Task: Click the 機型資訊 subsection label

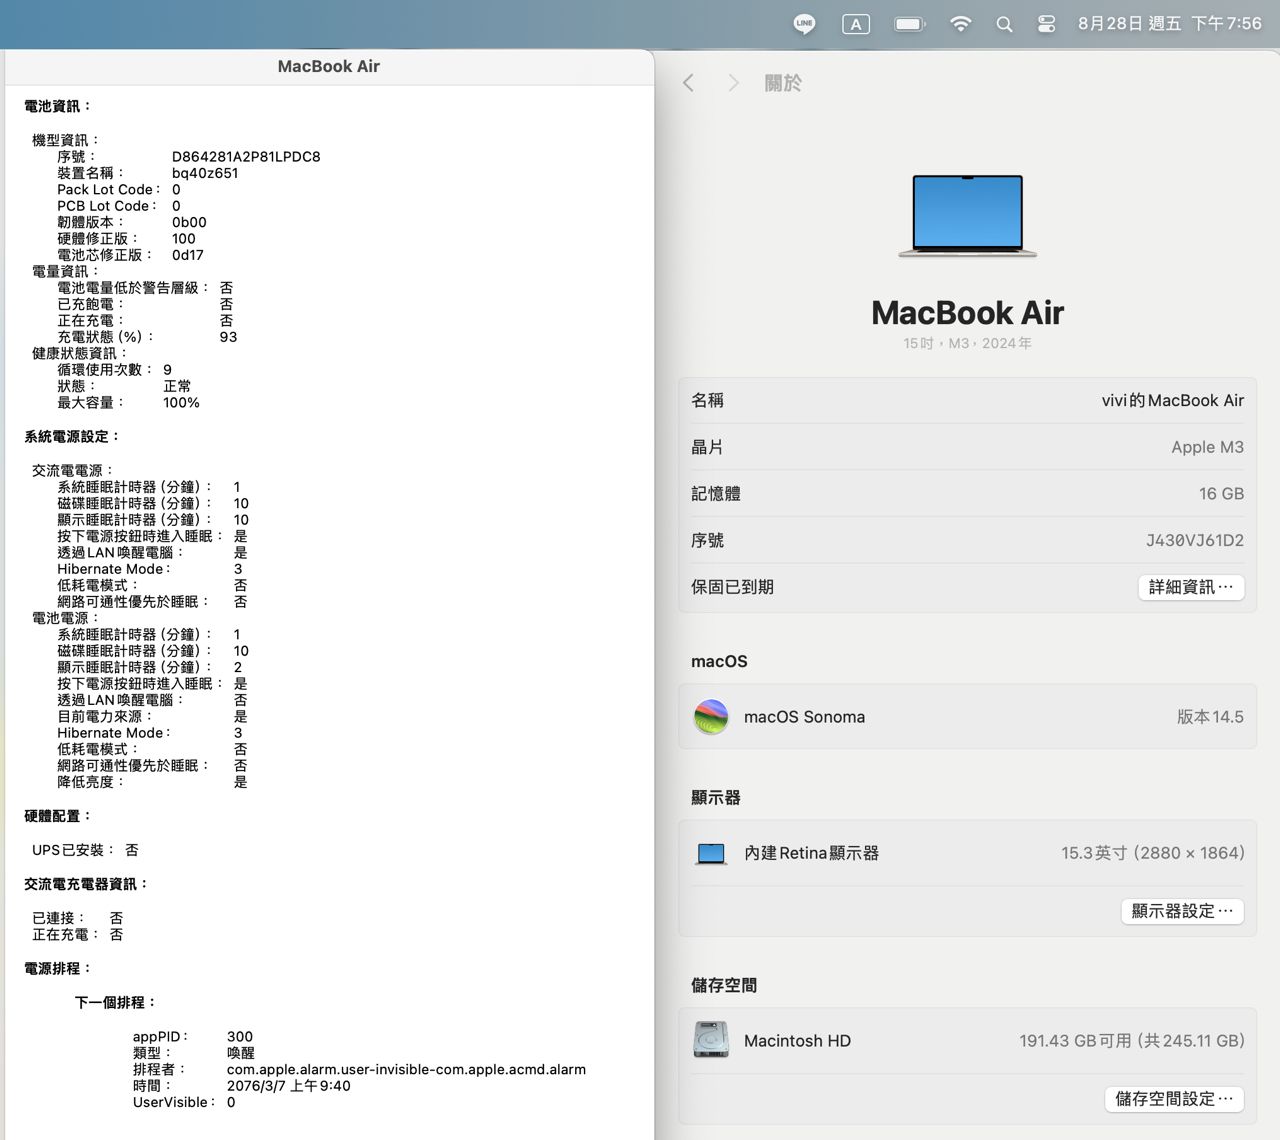Action: click(x=65, y=140)
